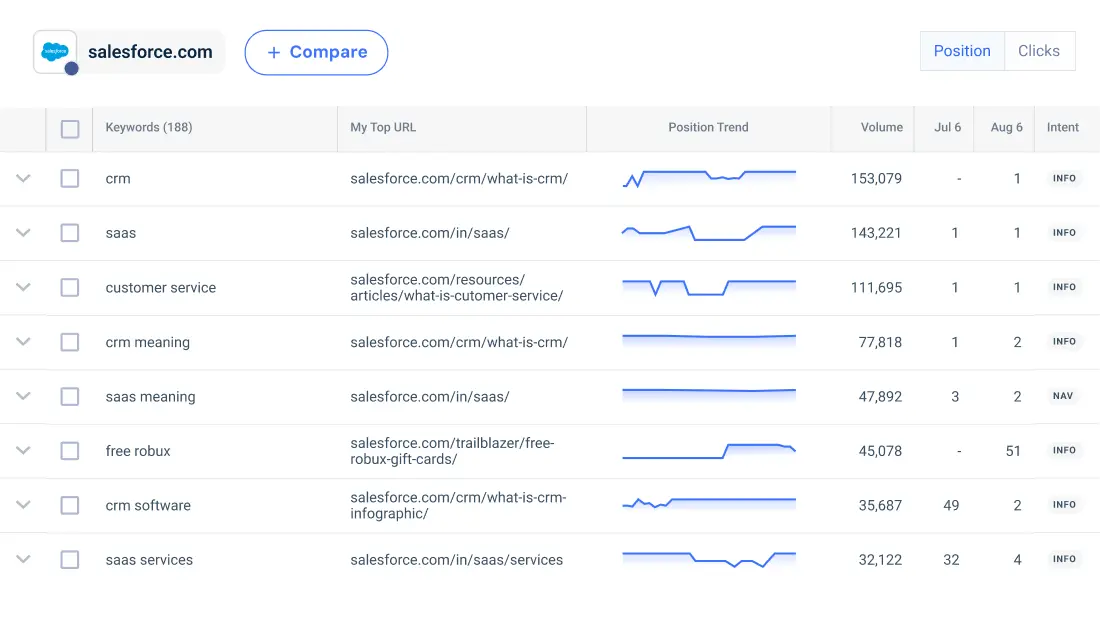
Task: Click the NAV intent badge for saas meaning
Action: (x=1063, y=396)
